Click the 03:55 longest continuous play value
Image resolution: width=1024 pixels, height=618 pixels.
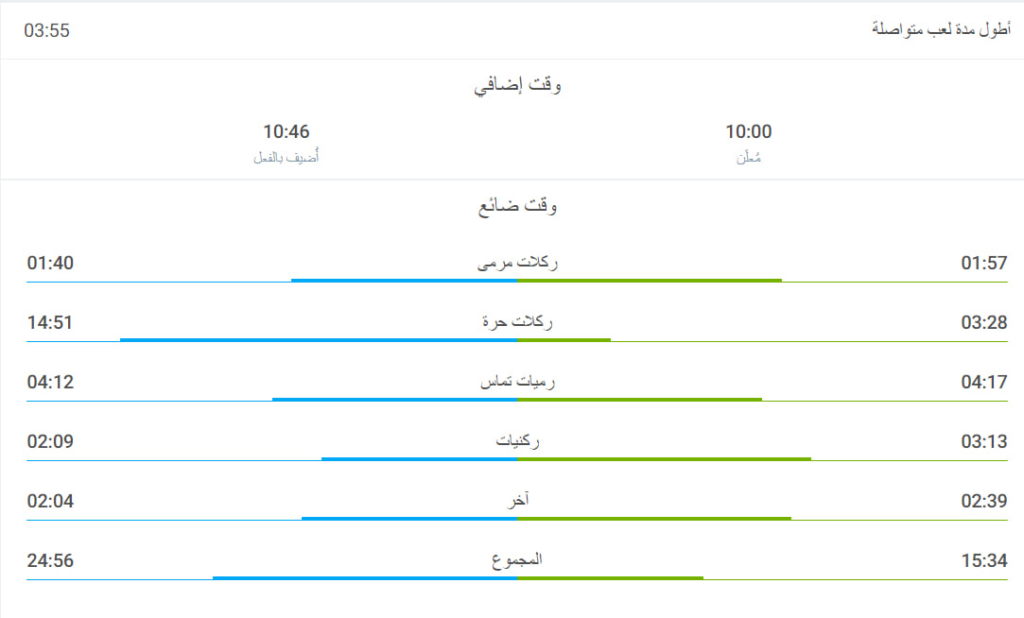[47, 30]
